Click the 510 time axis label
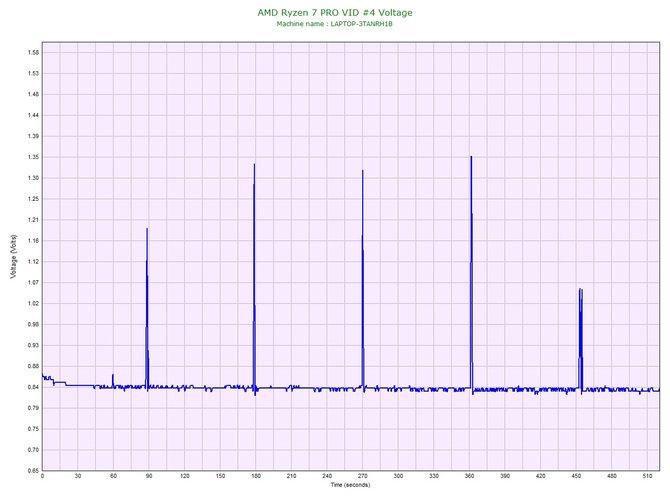 pyautogui.click(x=647, y=476)
